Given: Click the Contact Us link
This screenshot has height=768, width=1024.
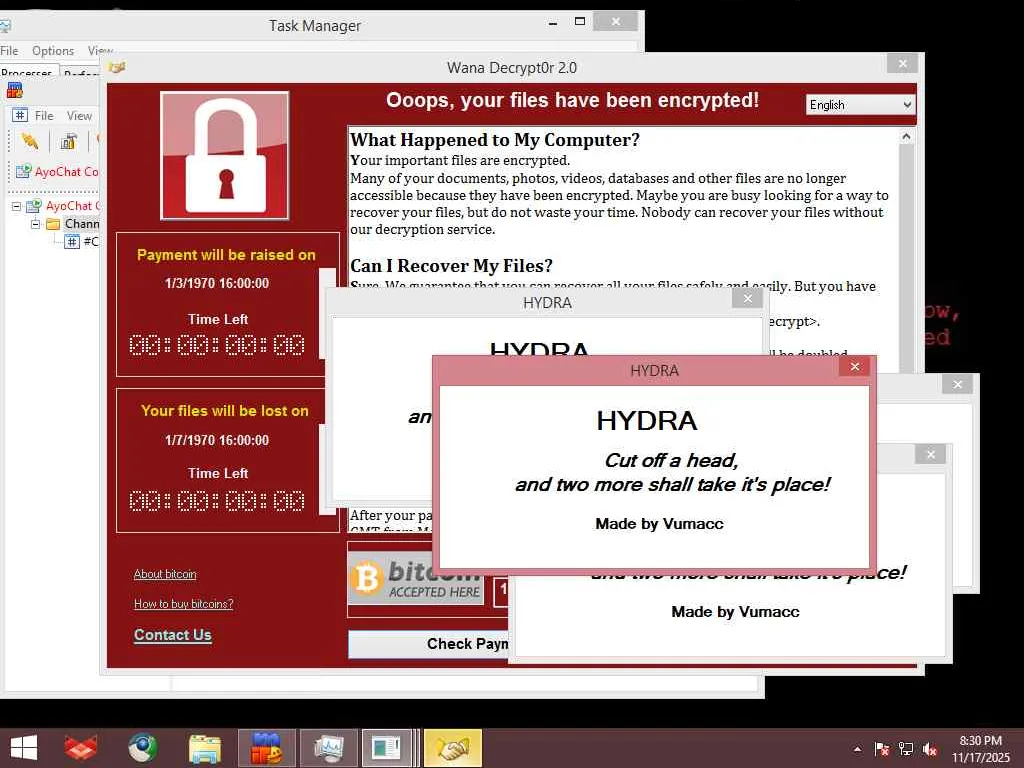Looking at the screenshot, I should click(x=172, y=635).
